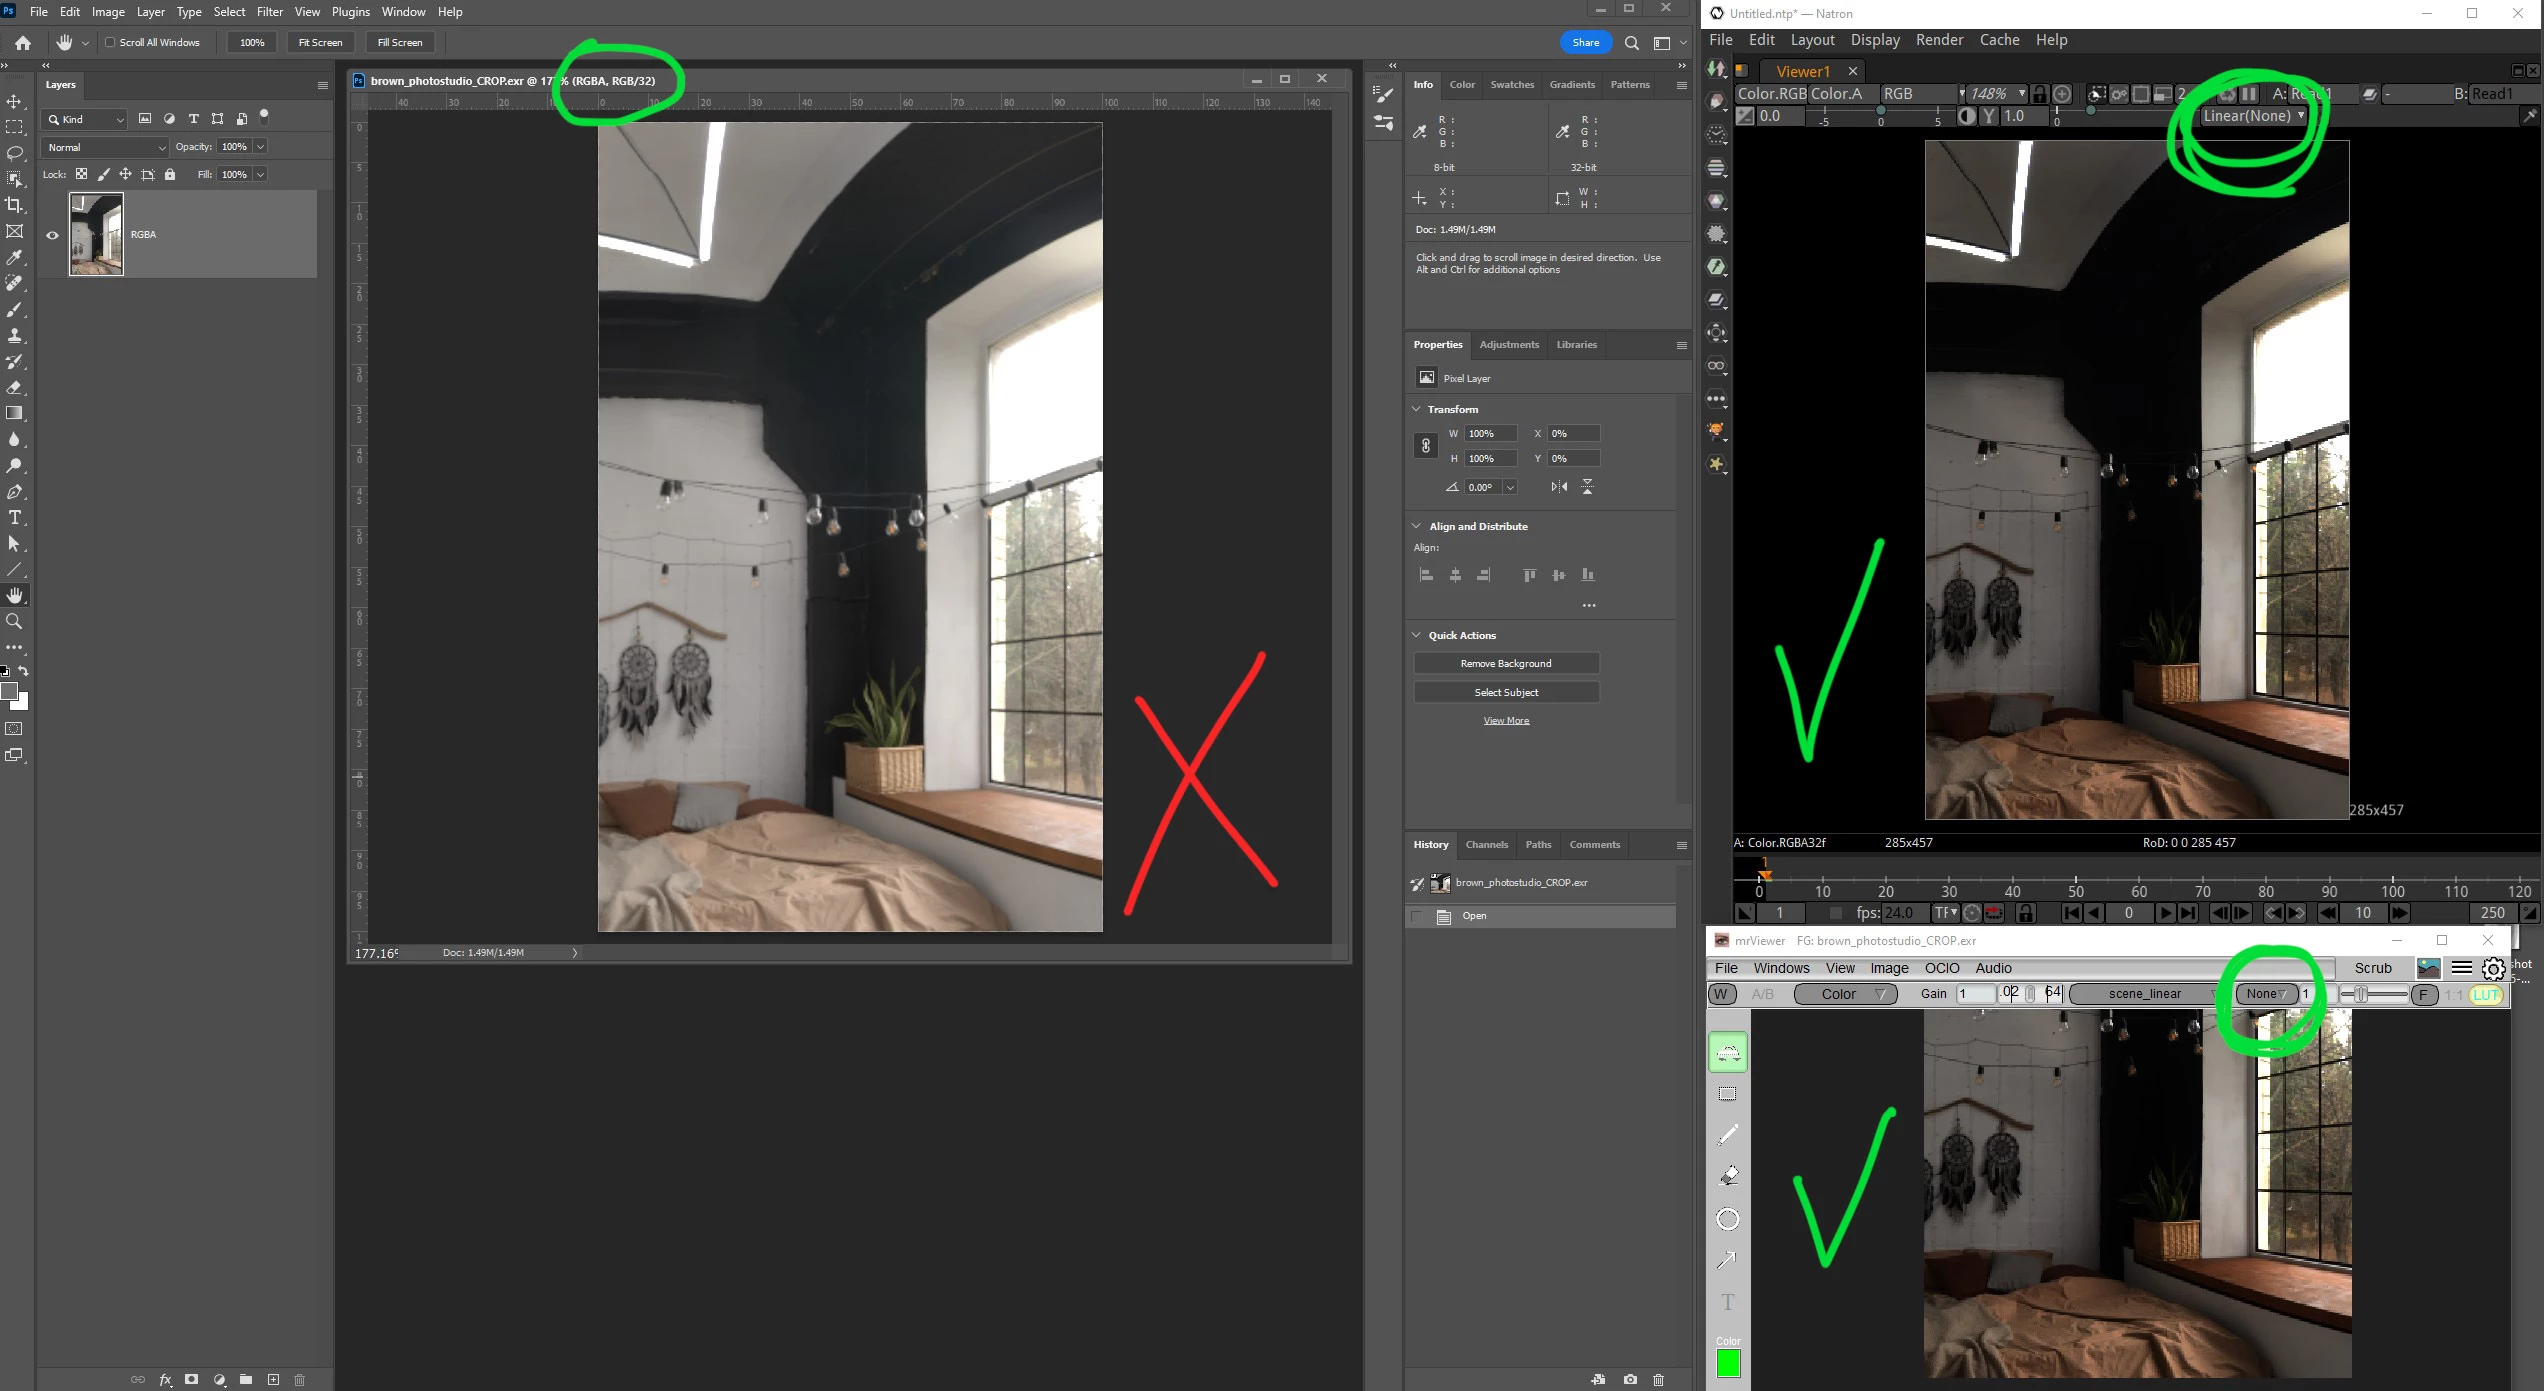Image resolution: width=2544 pixels, height=1391 pixels.
Task: Click the mrViewer preferences gear icon
Action: (x=2493, y=968)
